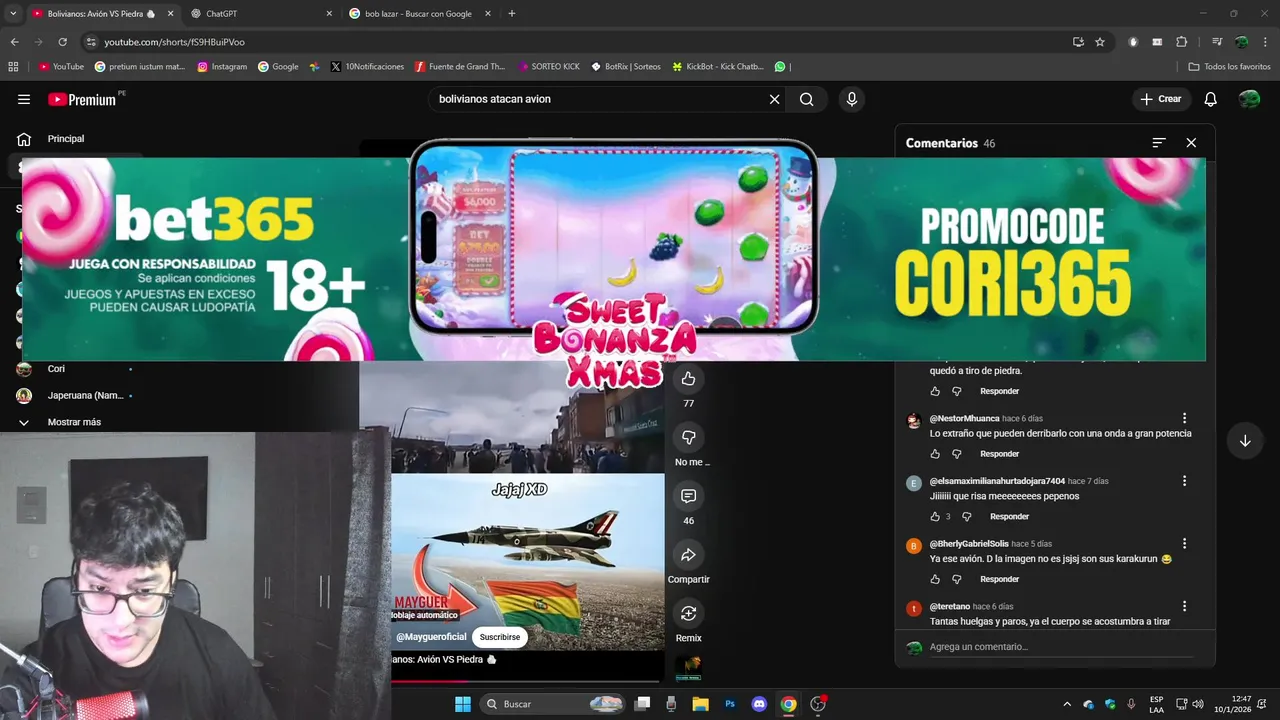Open BotRix | Sorteos bookmark
This screenshot has width=1280, height=720.
pos(625,67)
